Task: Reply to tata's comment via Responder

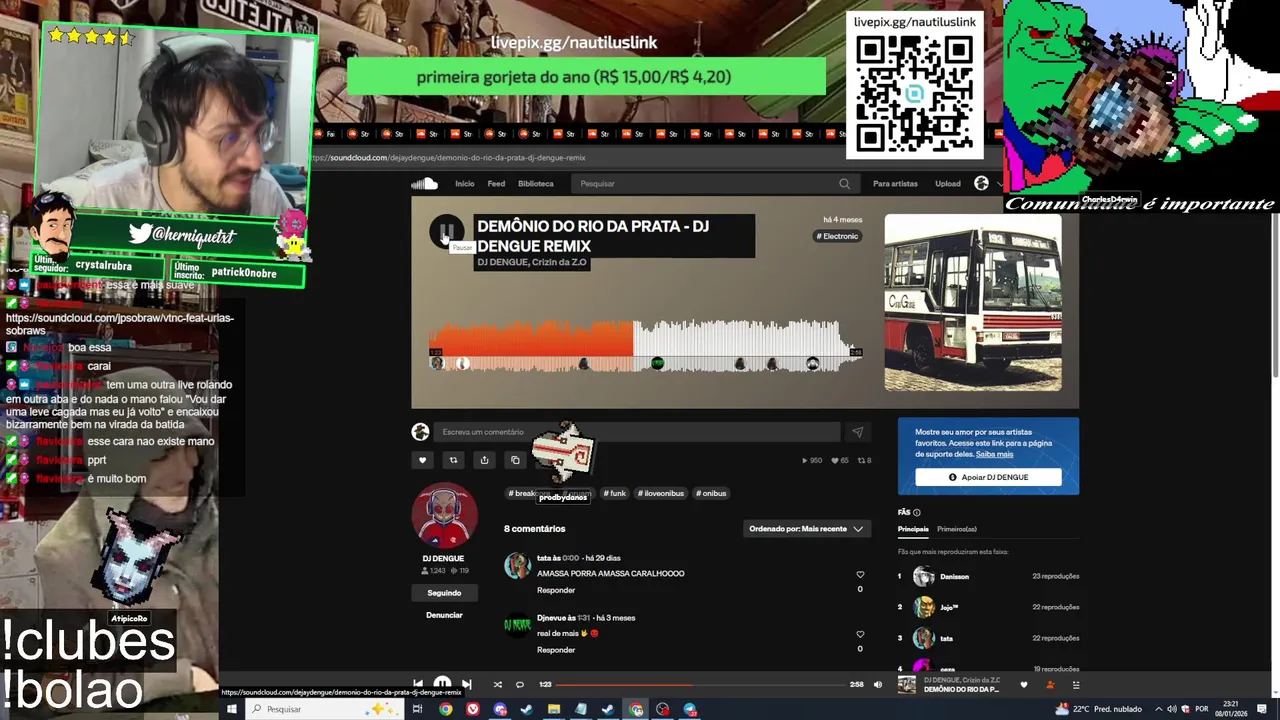Action: 556,590
